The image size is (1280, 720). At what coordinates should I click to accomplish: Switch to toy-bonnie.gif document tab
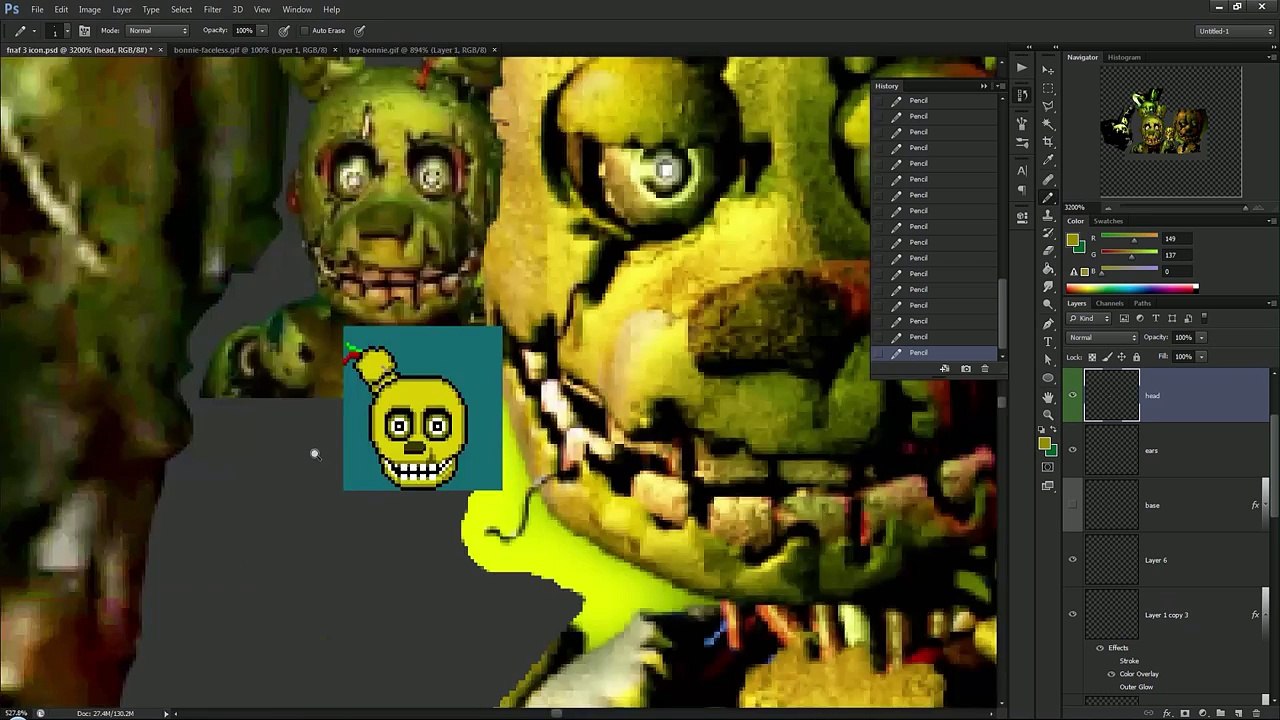(x=417, y=50)
